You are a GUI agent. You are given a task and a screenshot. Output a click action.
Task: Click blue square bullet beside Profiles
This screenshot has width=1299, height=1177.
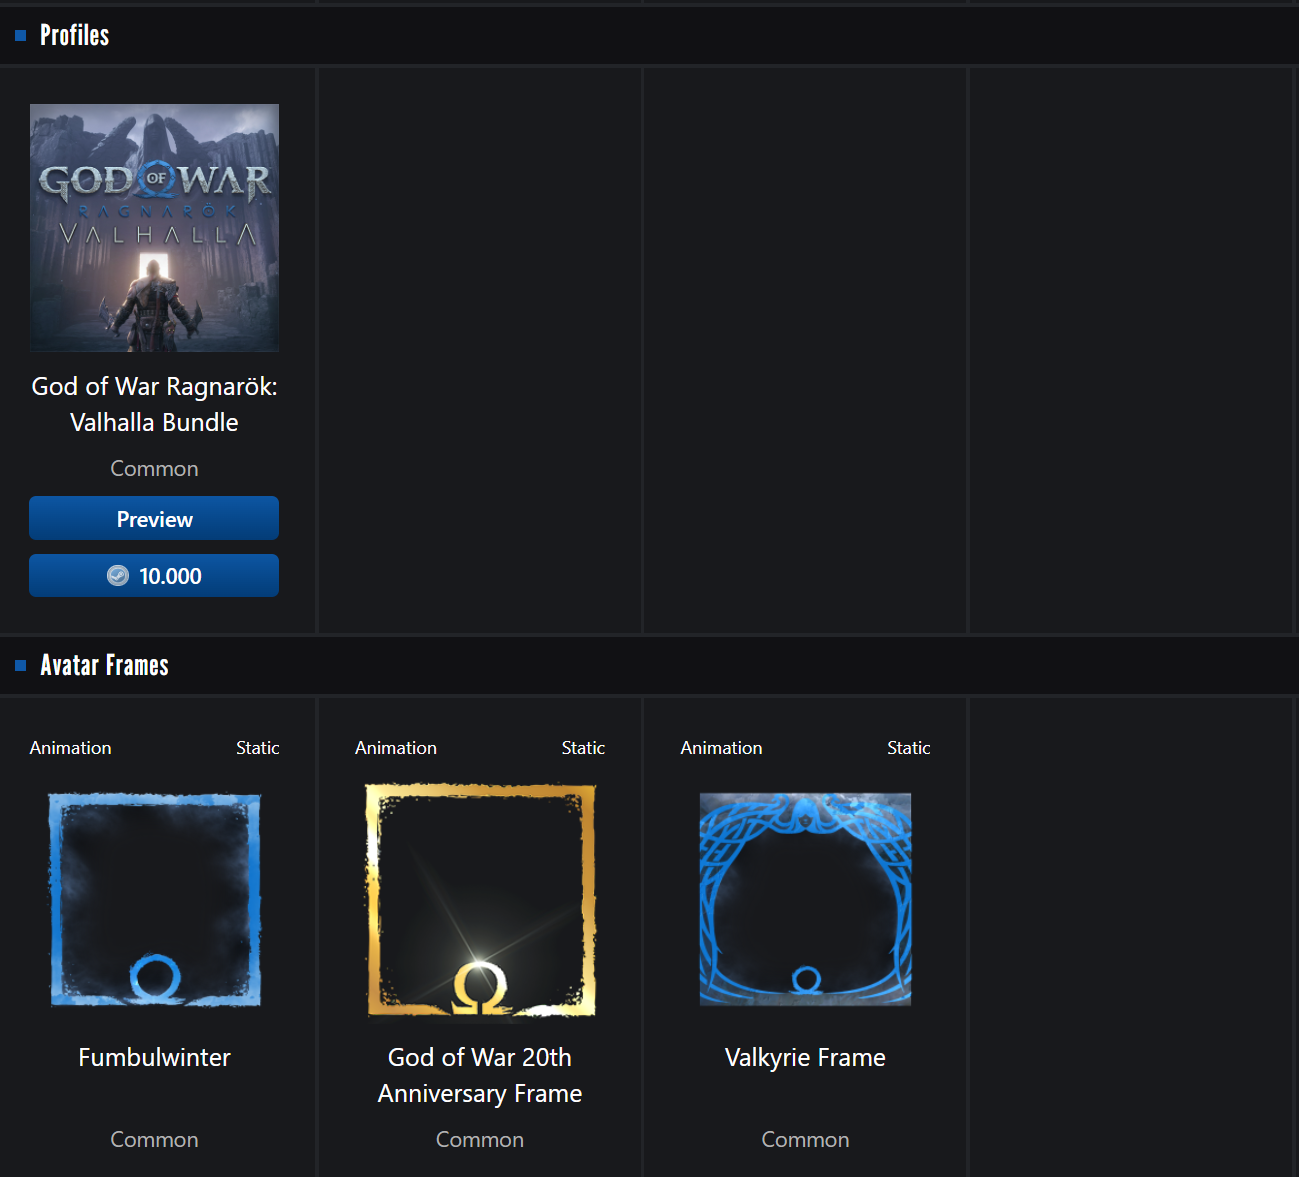click(20, 36)
